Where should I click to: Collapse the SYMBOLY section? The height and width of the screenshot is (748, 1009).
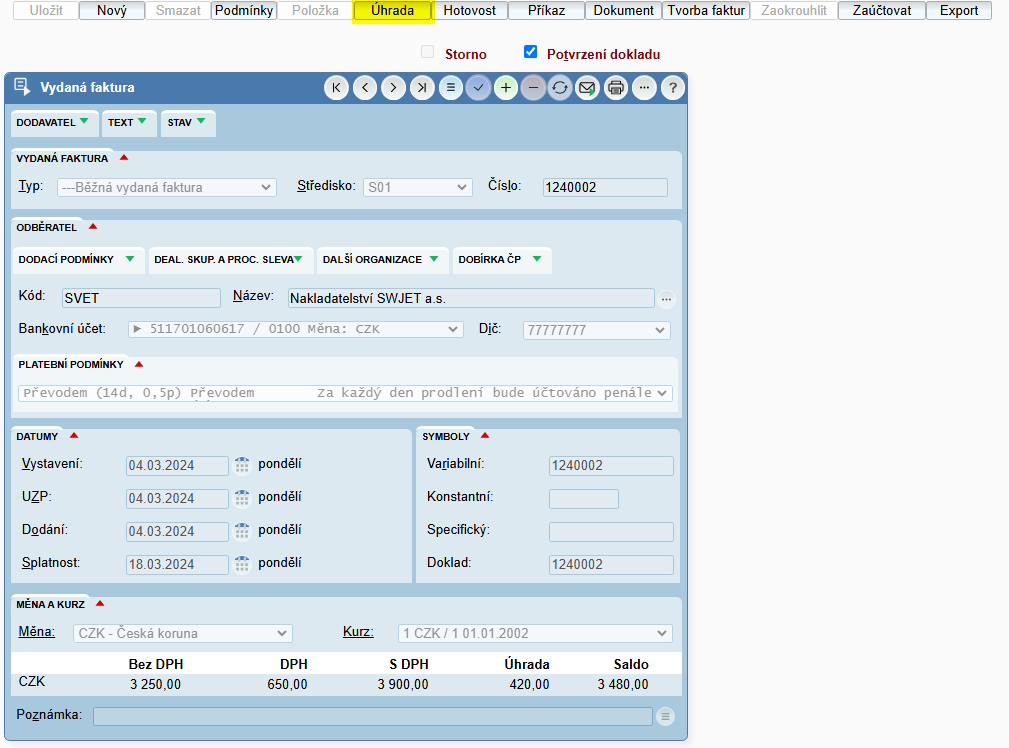pyautogui.click(x=485, y=436)
